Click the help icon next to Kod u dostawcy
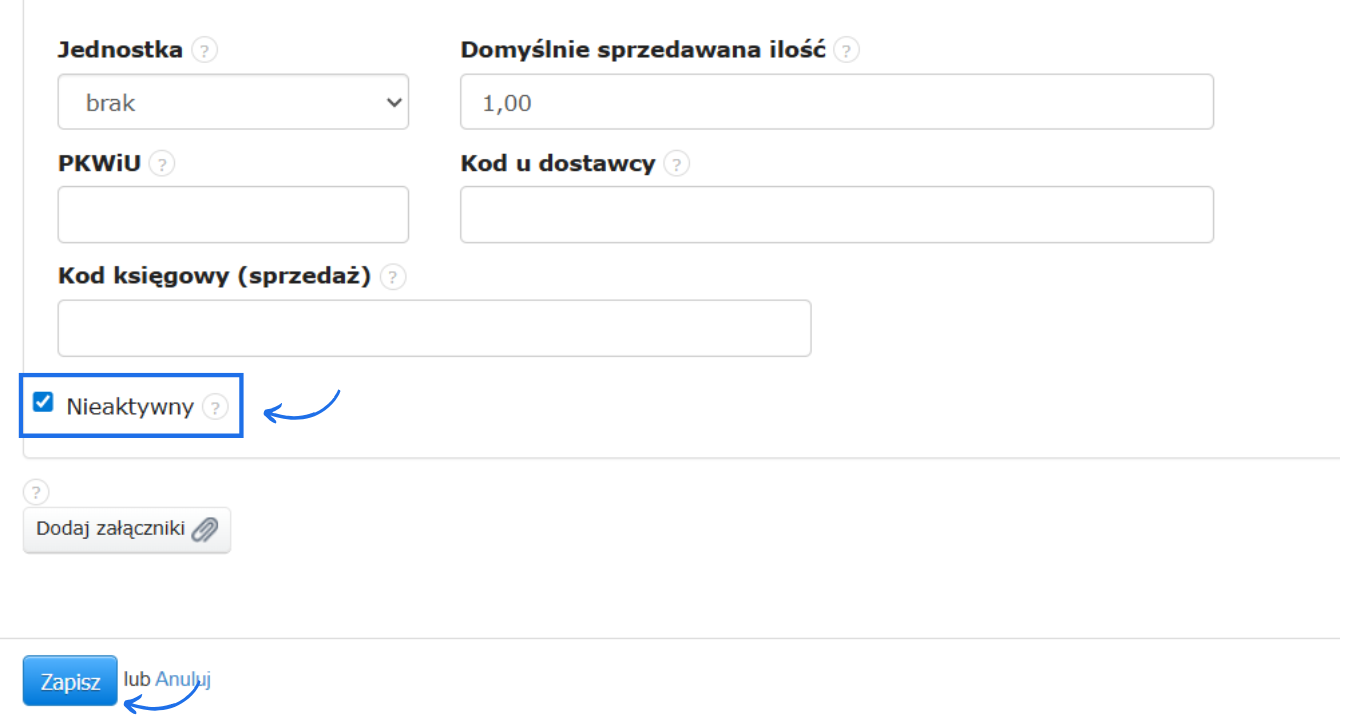Image resolution: width=1345 pixels, height=715 pixels. (677, 163)
